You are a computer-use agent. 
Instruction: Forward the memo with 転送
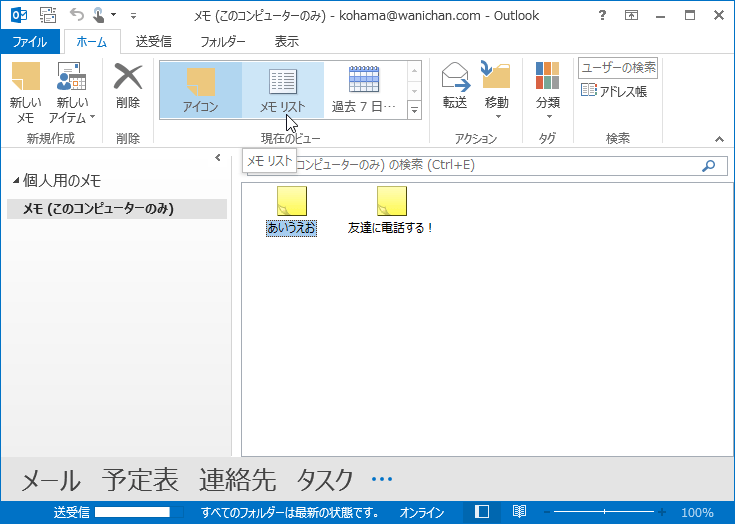455,87
